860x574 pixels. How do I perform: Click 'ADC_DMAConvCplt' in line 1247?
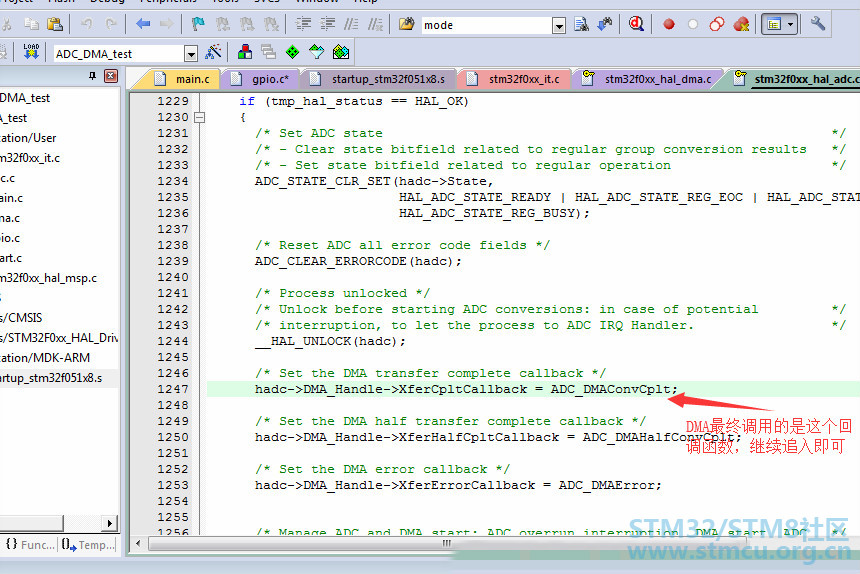pos(610,389)
